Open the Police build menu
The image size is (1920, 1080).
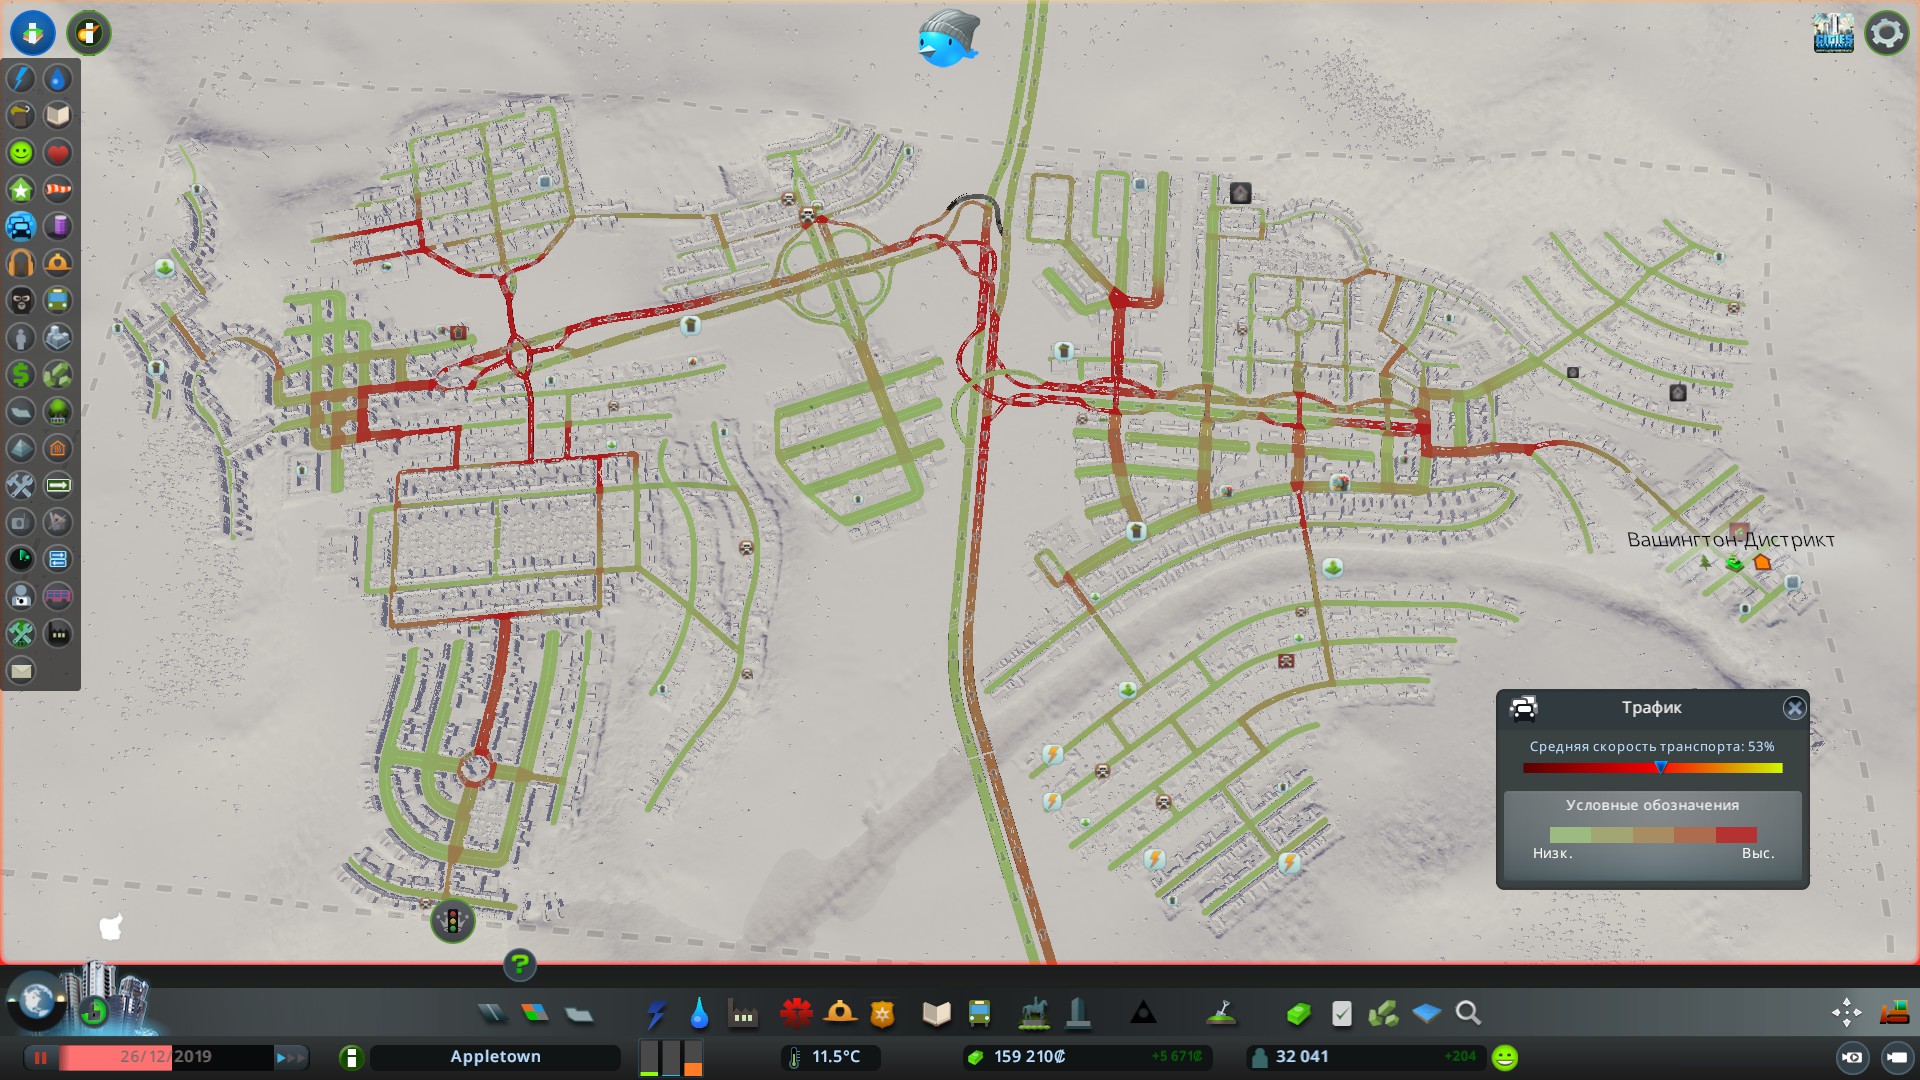tap(882, 1013)
